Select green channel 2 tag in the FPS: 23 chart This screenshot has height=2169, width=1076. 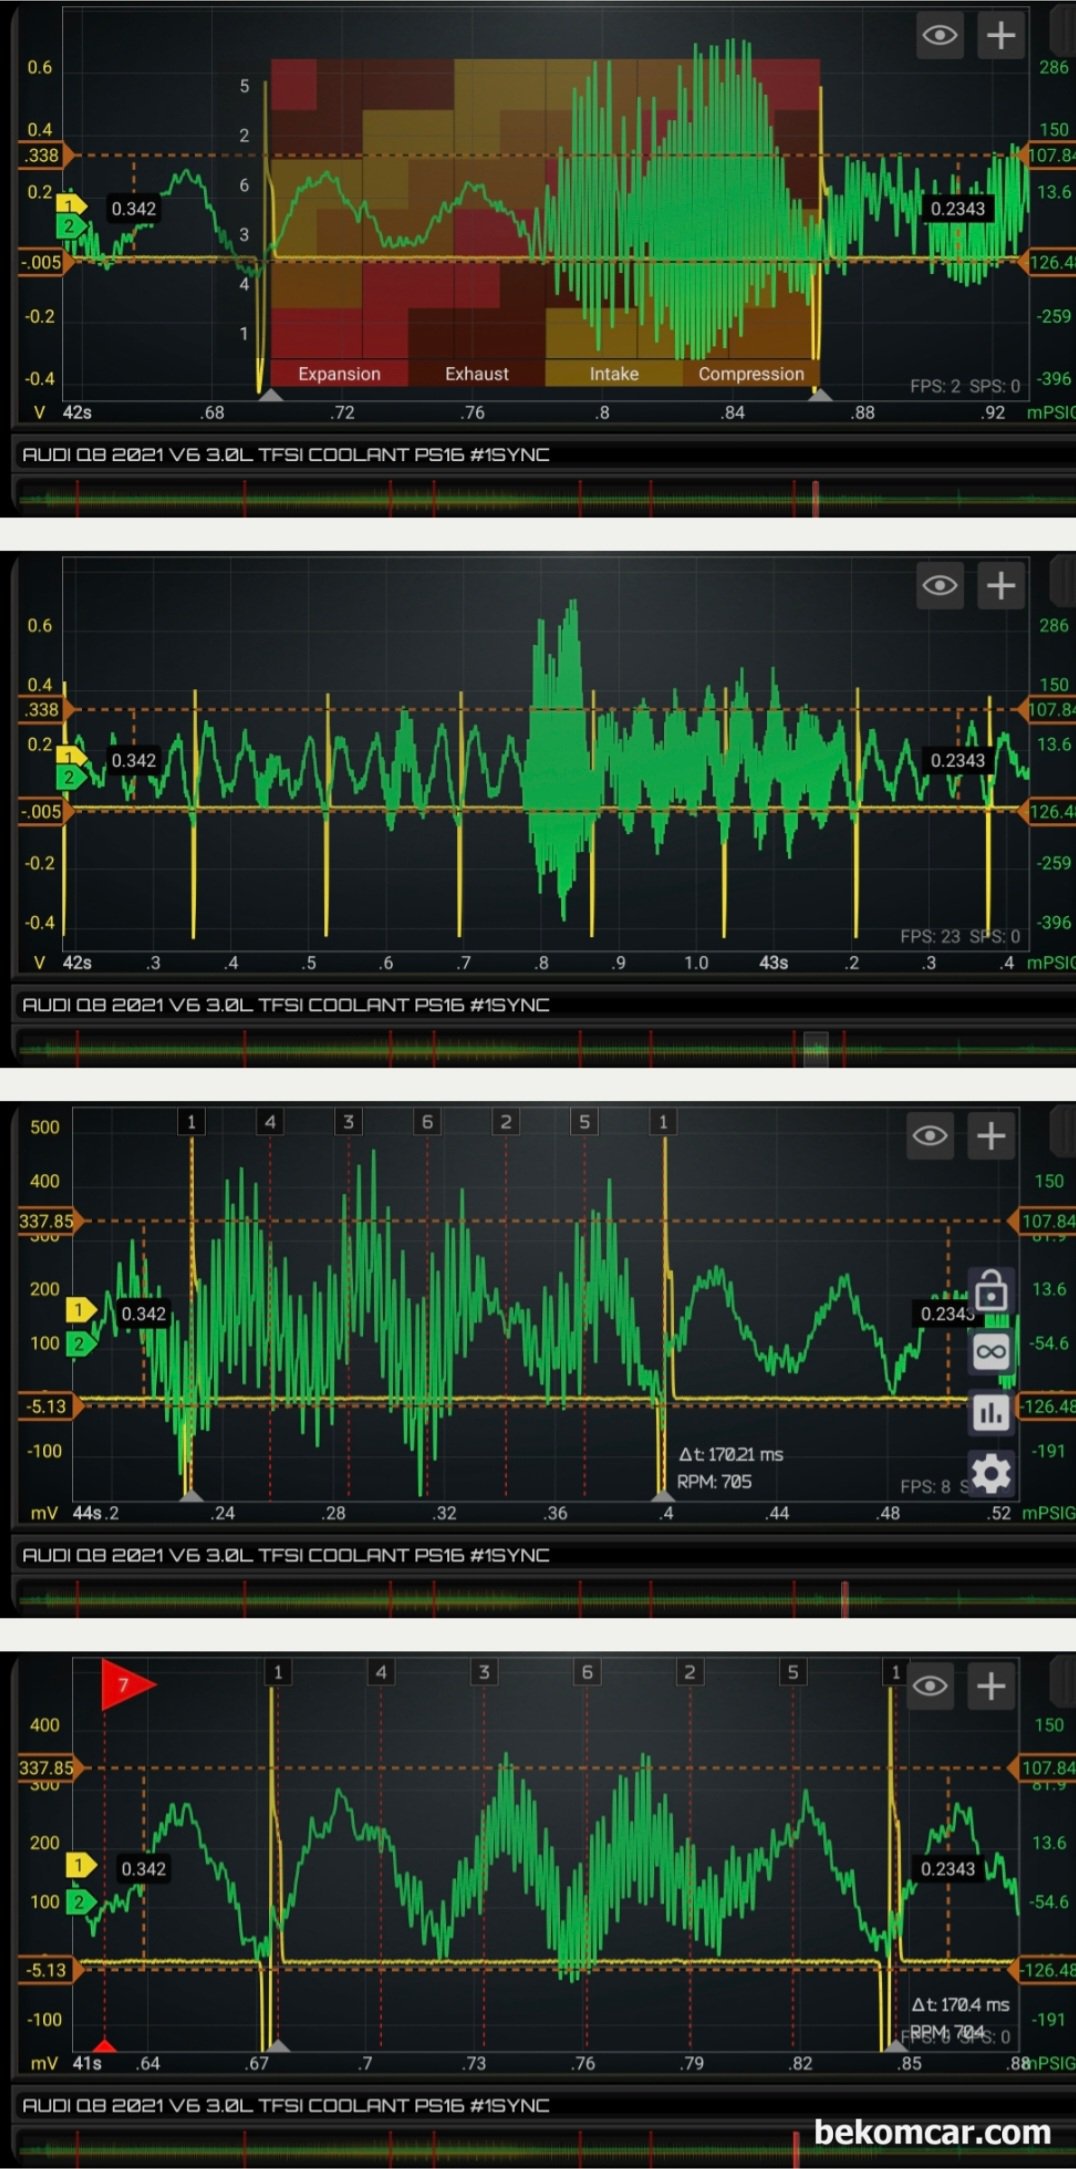click(x=70, y=777)
